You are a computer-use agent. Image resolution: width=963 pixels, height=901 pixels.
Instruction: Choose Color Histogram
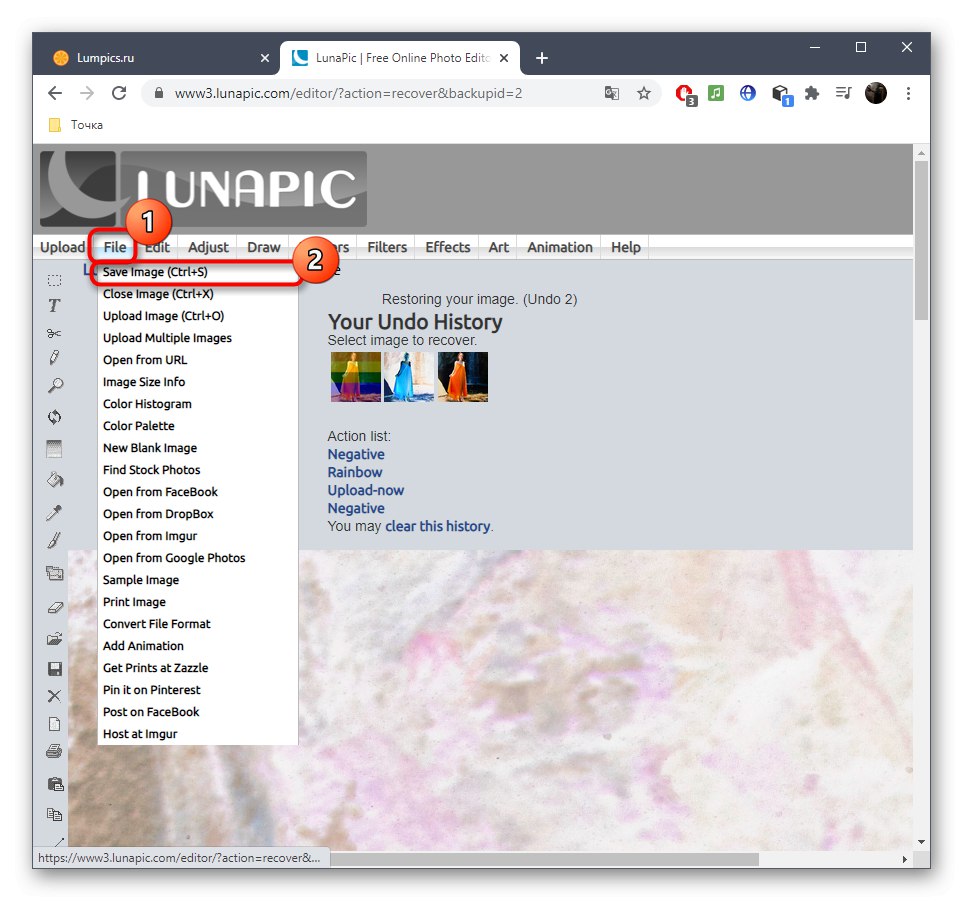click(197, 404)
